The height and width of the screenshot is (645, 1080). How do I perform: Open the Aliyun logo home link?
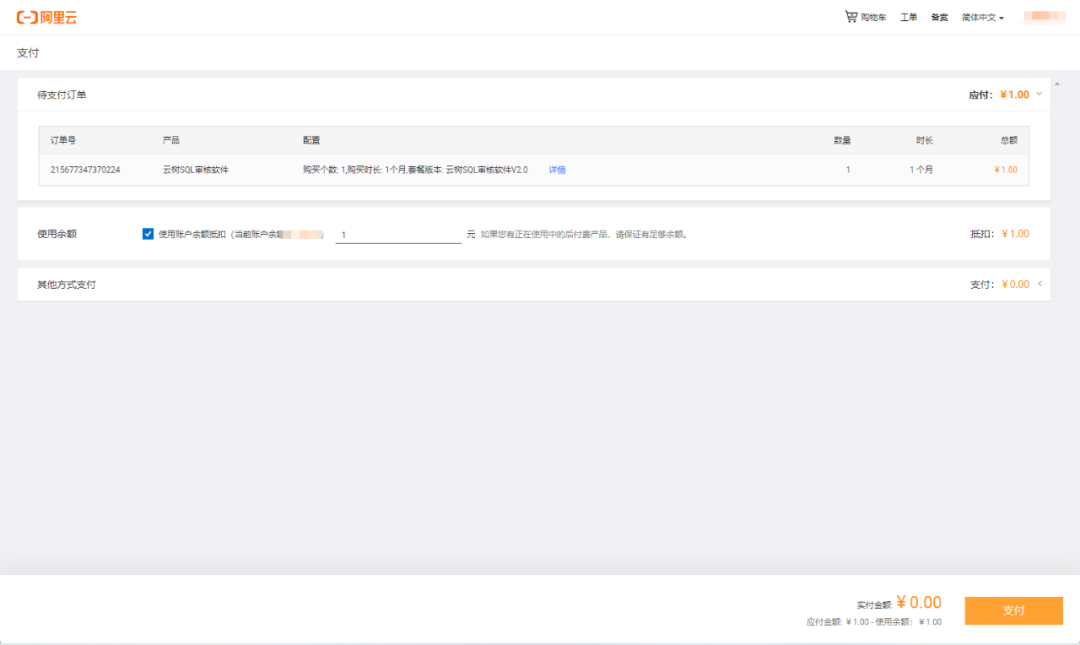tap(47, 17)
